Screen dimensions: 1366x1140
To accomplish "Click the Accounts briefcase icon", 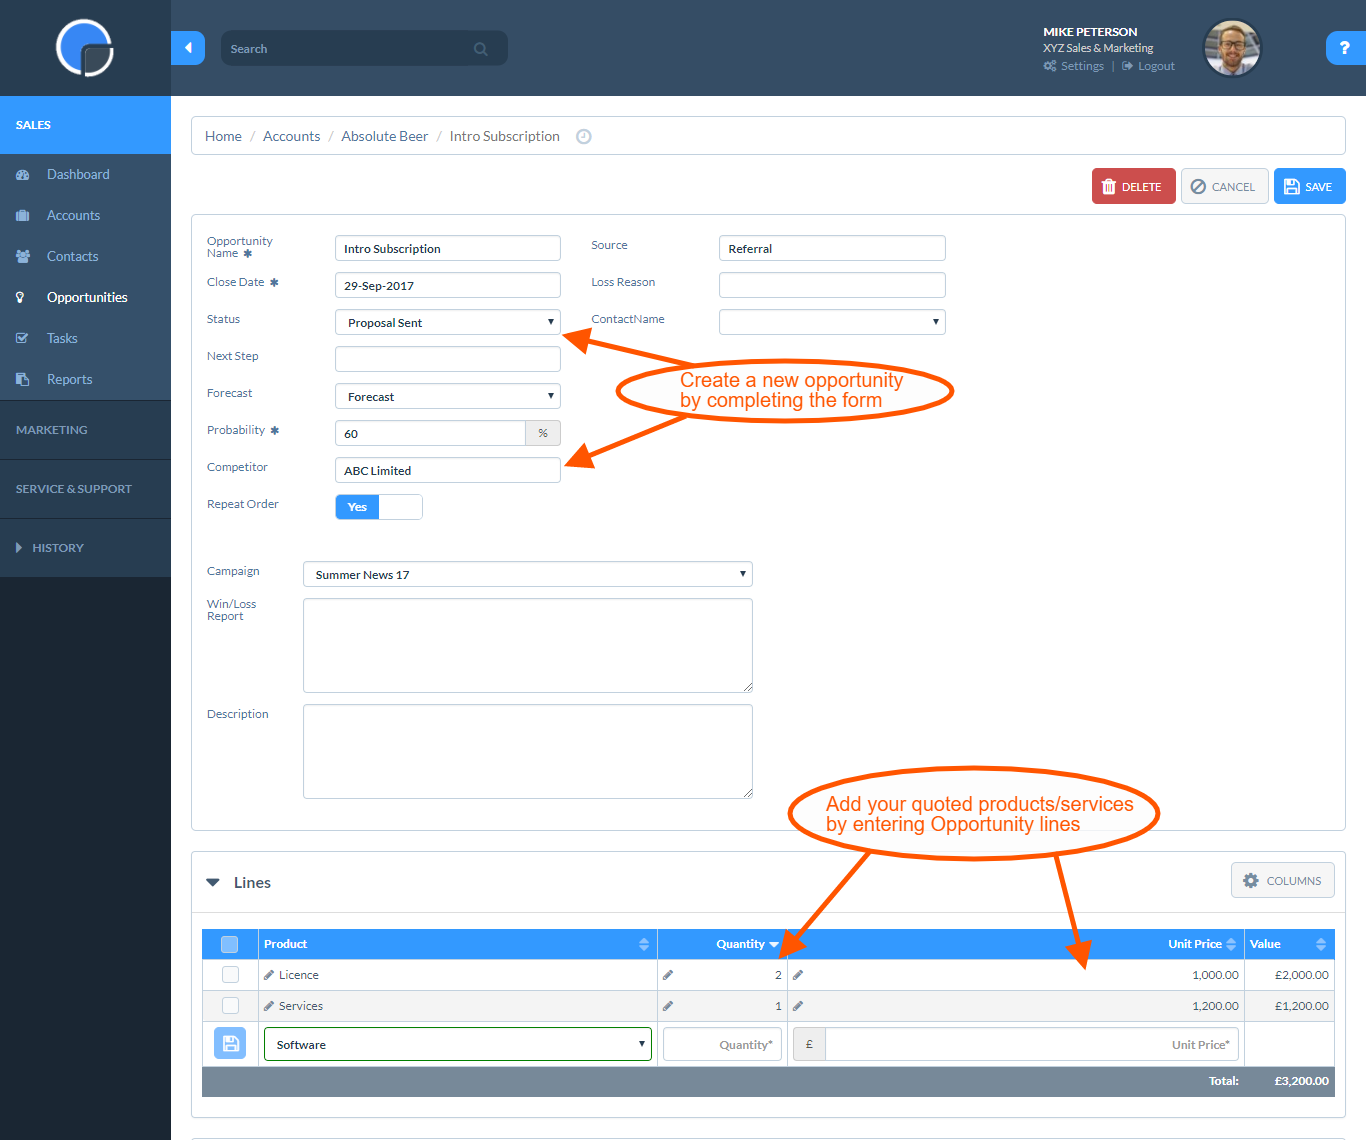I will [23, 216].
